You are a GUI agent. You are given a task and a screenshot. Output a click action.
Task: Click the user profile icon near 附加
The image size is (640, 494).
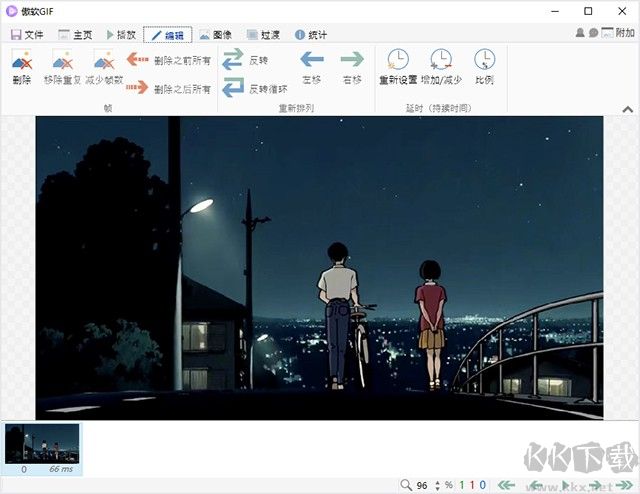tap(580, 33)
